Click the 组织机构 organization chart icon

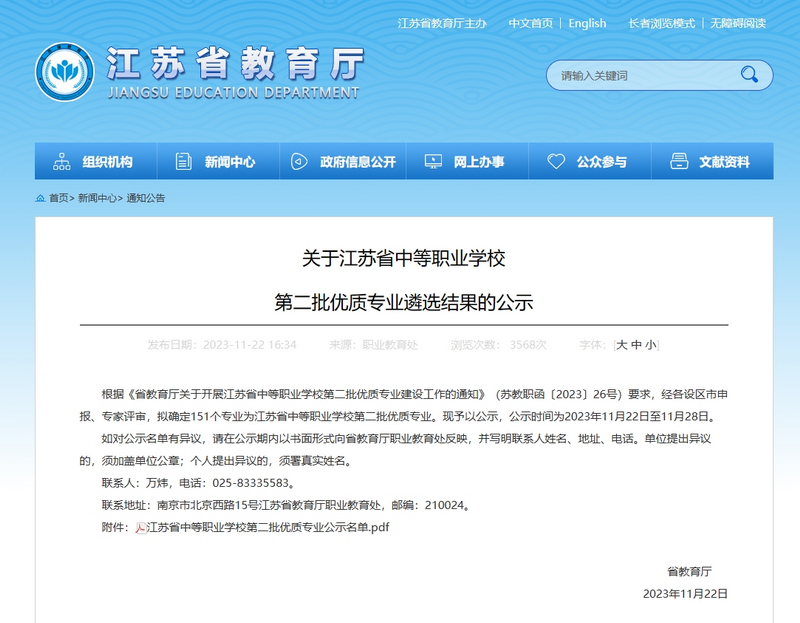[x=65, y=159]
